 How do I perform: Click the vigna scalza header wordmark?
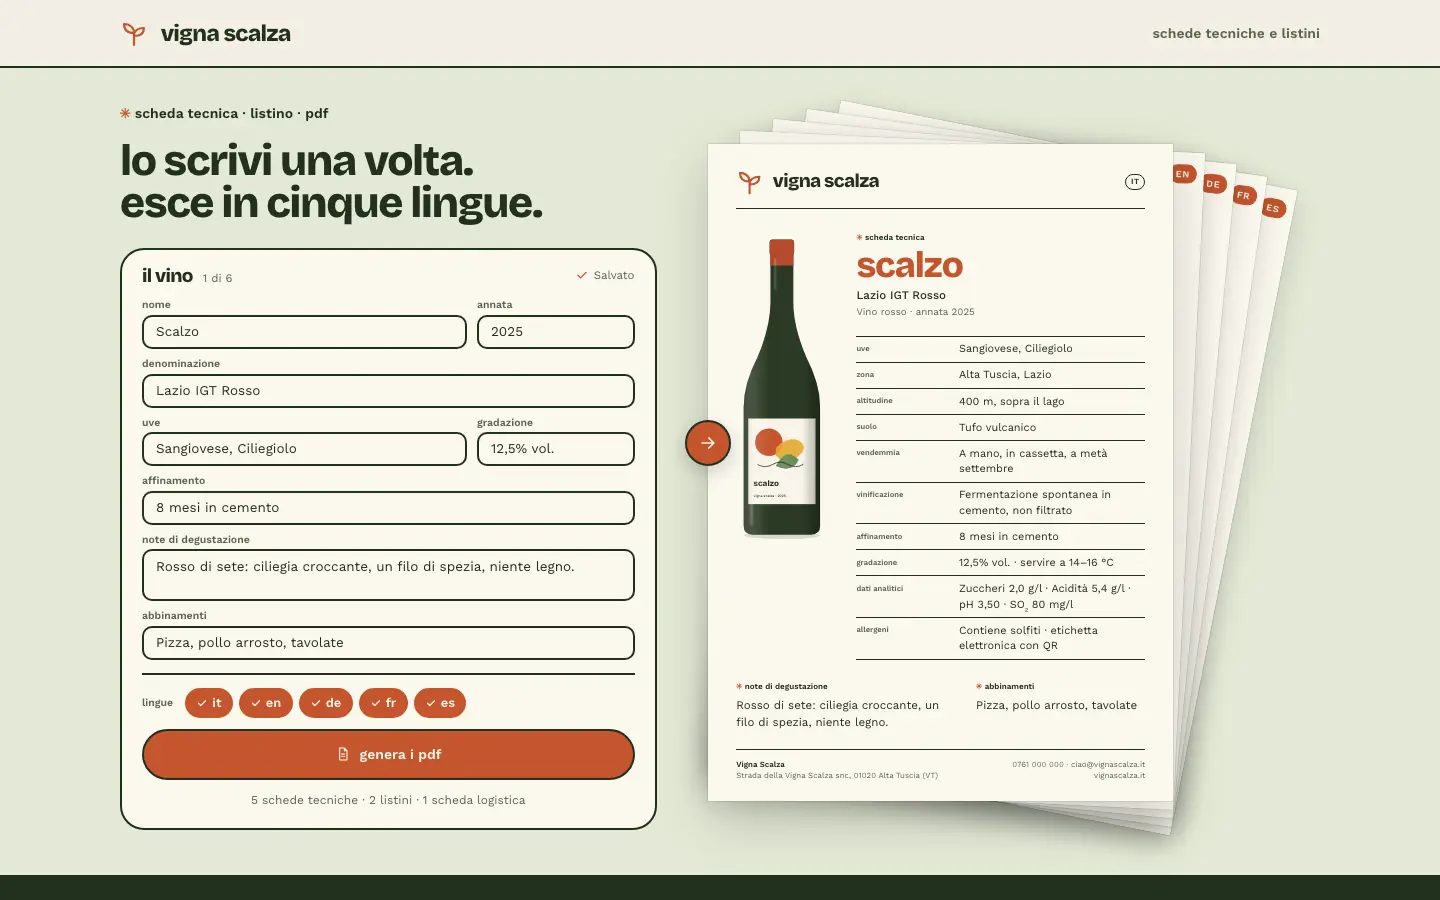point(226,34)
